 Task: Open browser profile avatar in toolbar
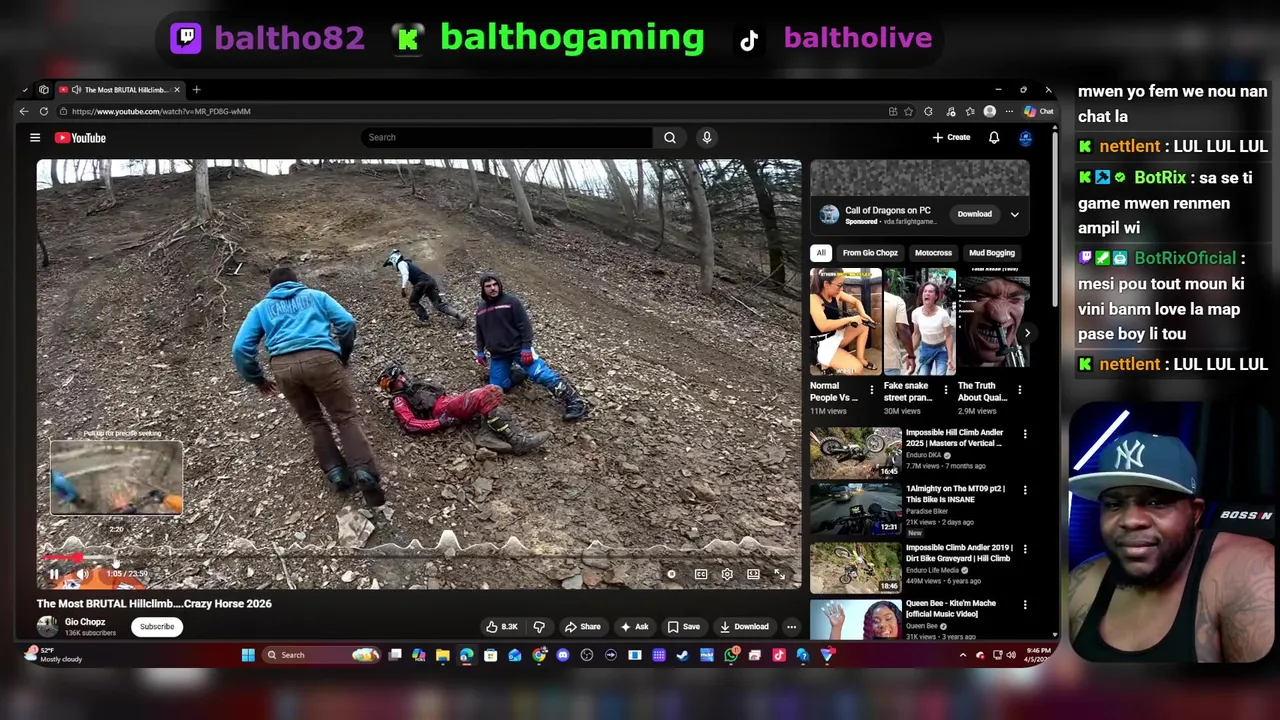click(990, 111)
